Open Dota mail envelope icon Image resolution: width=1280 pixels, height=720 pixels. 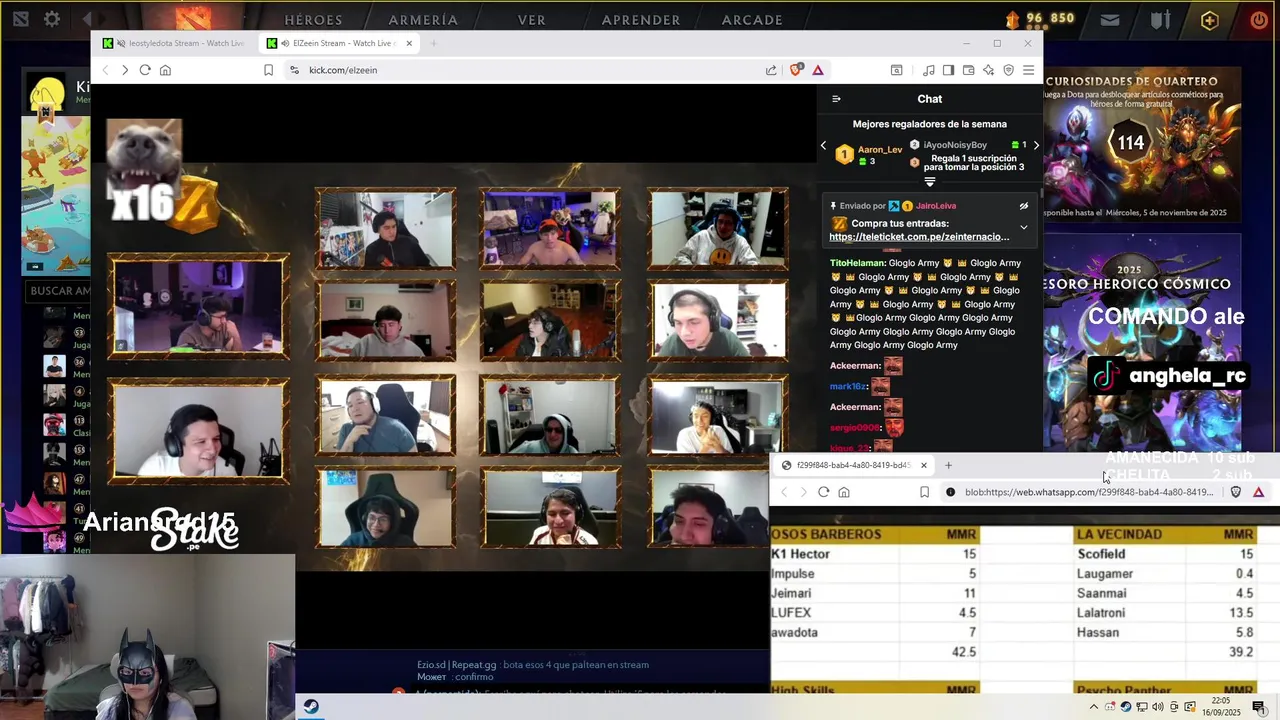[1110, 19]
